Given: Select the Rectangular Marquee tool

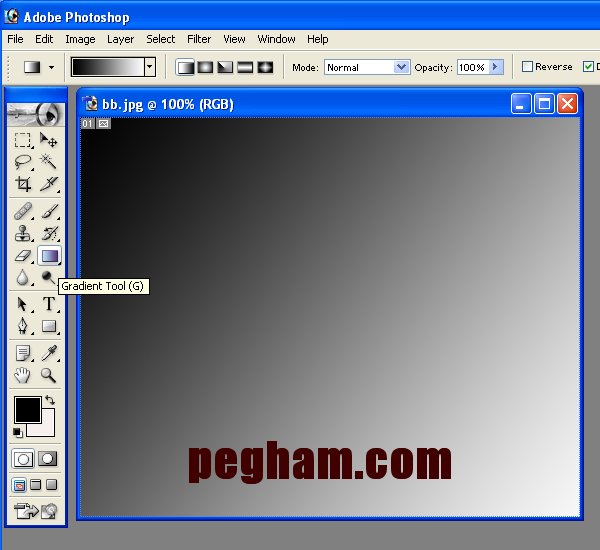Looking at the screenshot, I should (x=23, y=140).
